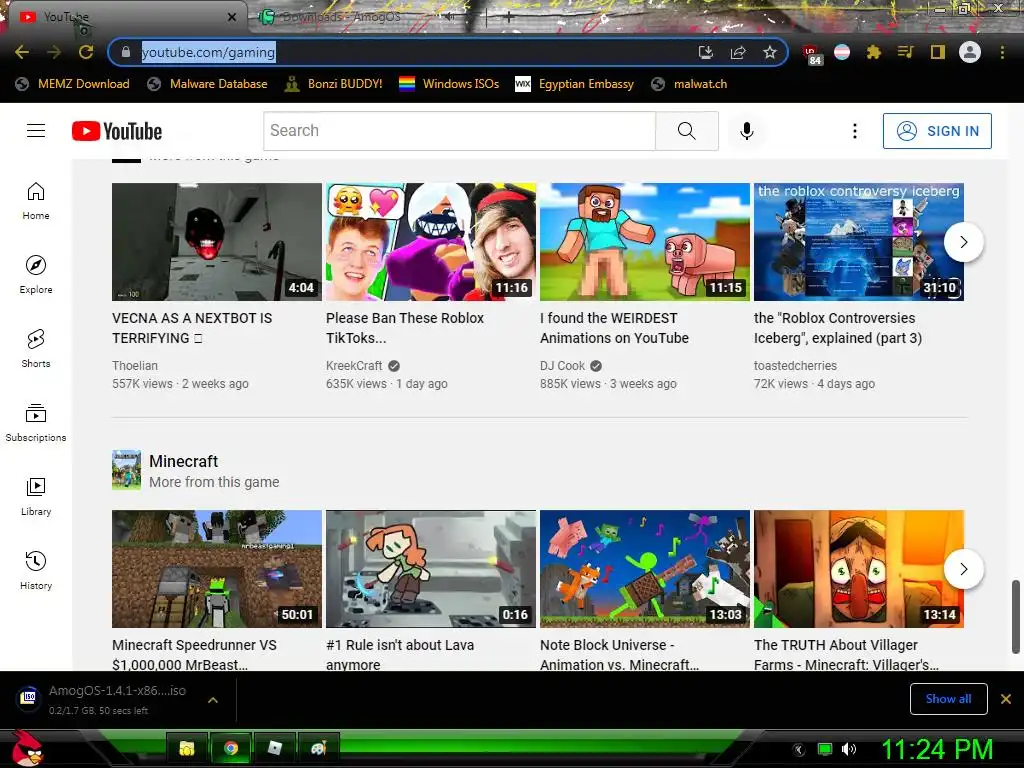Click Sign In button
Screen dimensions: 1024x768
pyautogui.click(x=937, y=131)
